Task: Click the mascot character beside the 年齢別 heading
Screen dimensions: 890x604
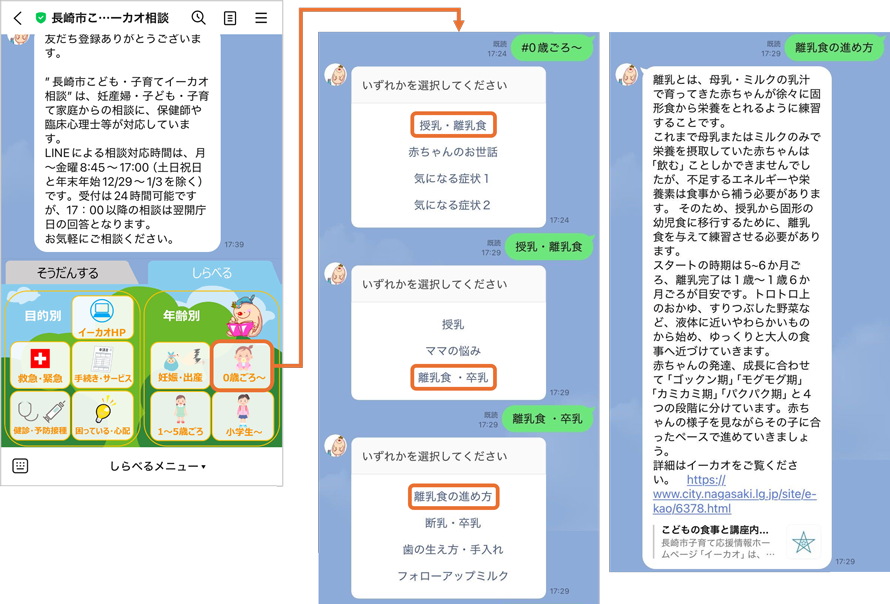Action: coord(247,317)
